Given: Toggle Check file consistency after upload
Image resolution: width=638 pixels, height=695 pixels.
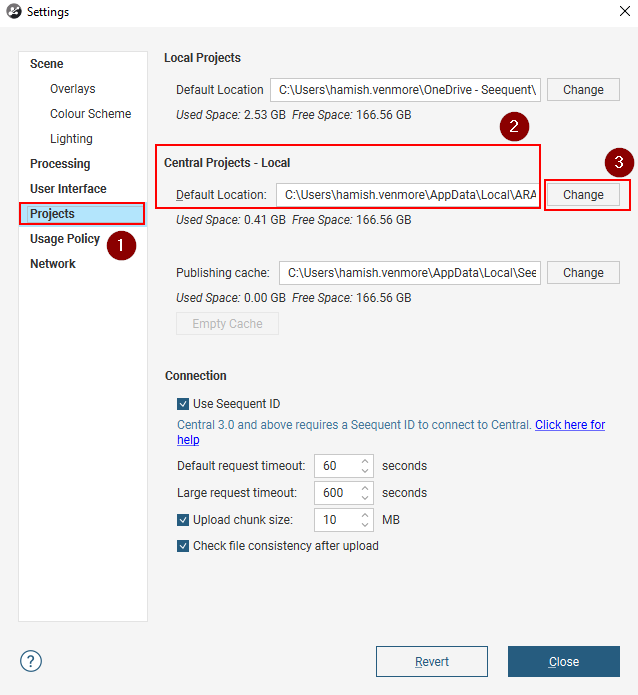Looking at the screenshot, I should pos(183,546).
